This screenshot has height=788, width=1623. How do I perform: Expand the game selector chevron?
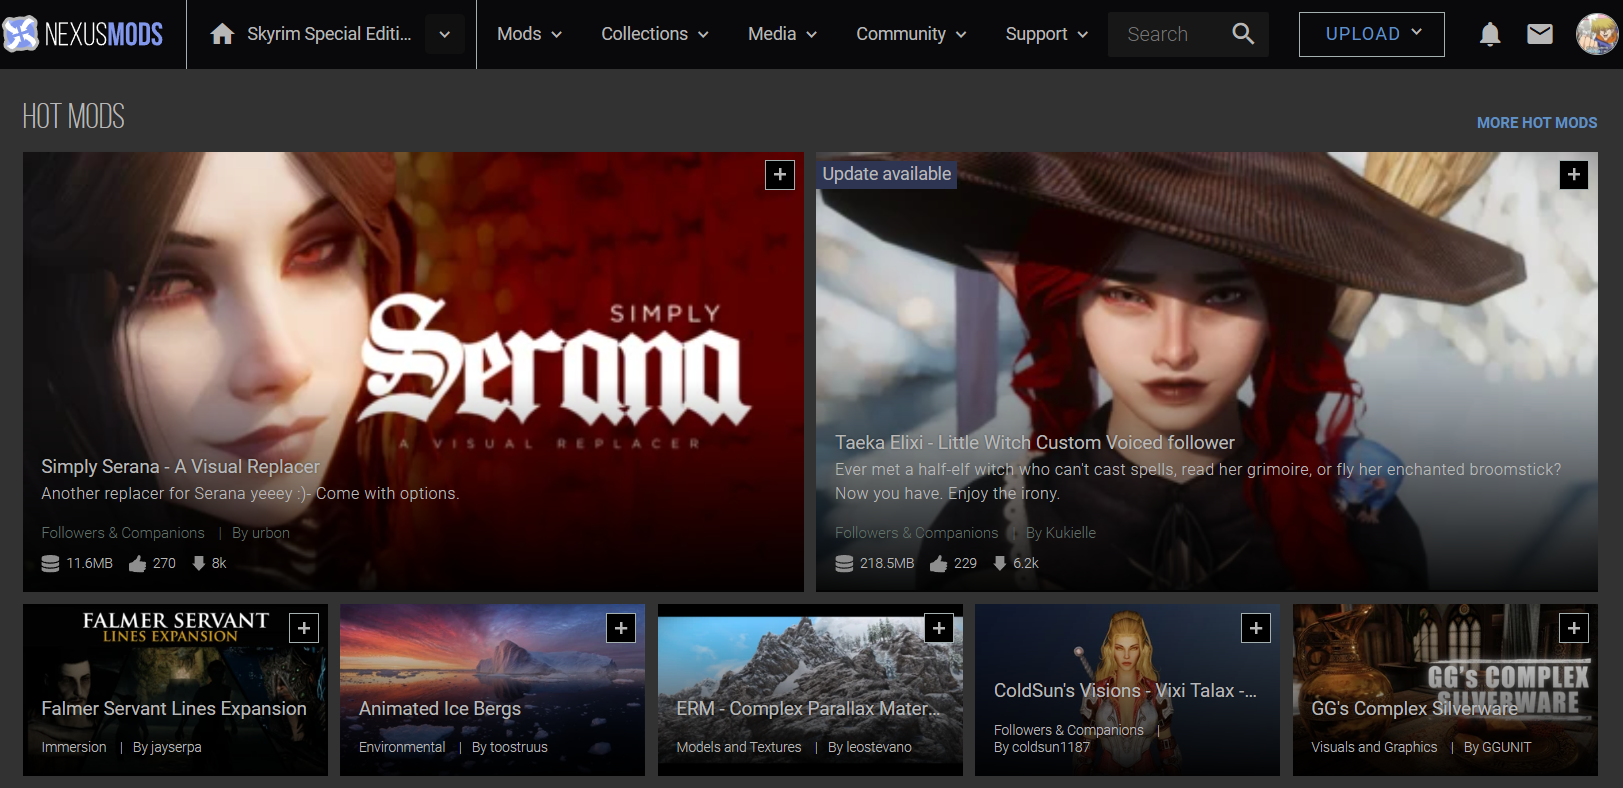coord(445,34)
